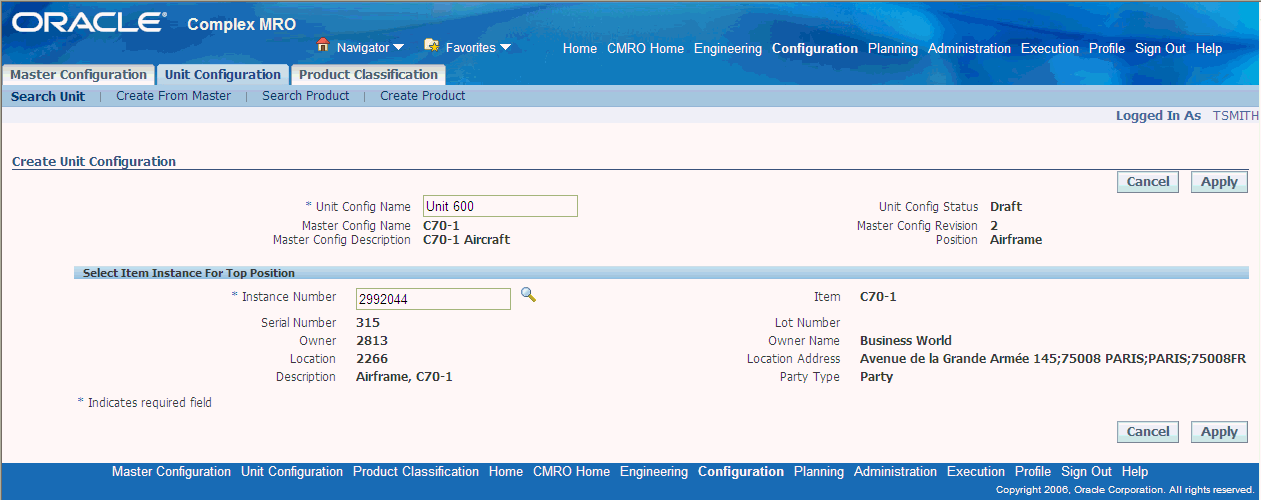Click Product Classification footer link
The width and height of the screenshot is (1261, 500).
pyautogui.click(x=416, y=471)
